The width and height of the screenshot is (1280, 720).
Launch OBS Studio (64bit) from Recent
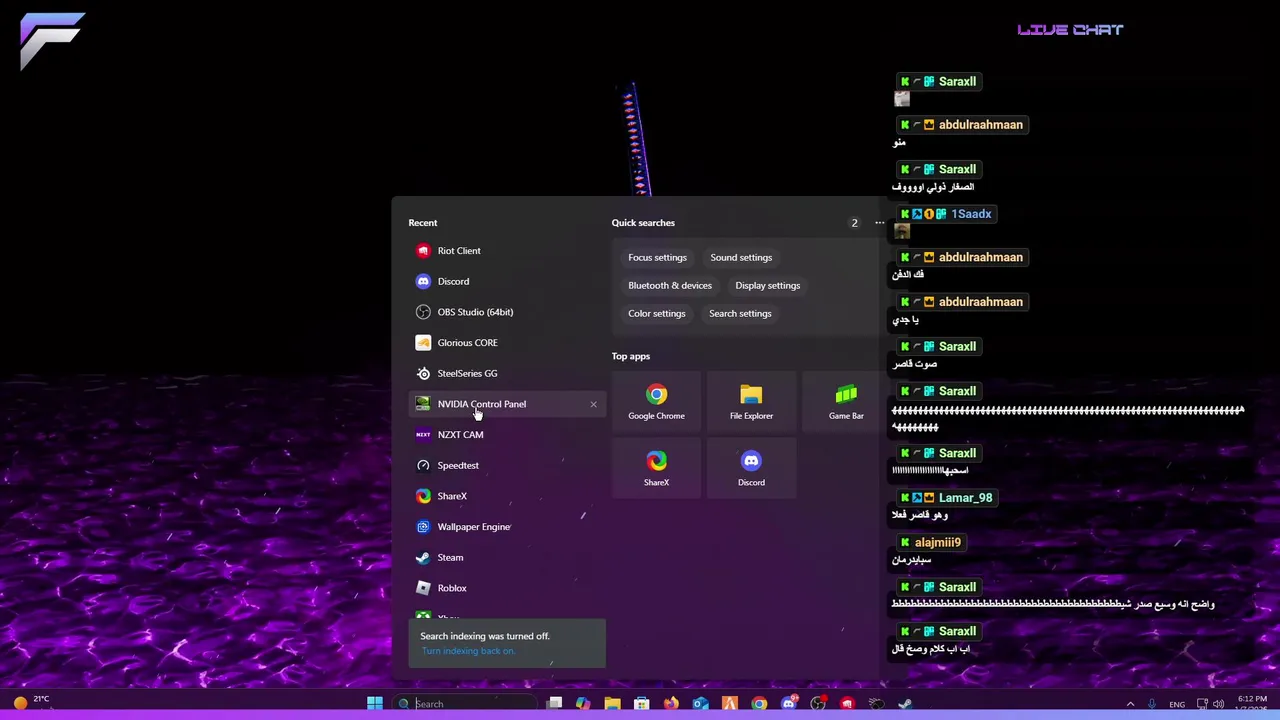[x=507, y=312]
